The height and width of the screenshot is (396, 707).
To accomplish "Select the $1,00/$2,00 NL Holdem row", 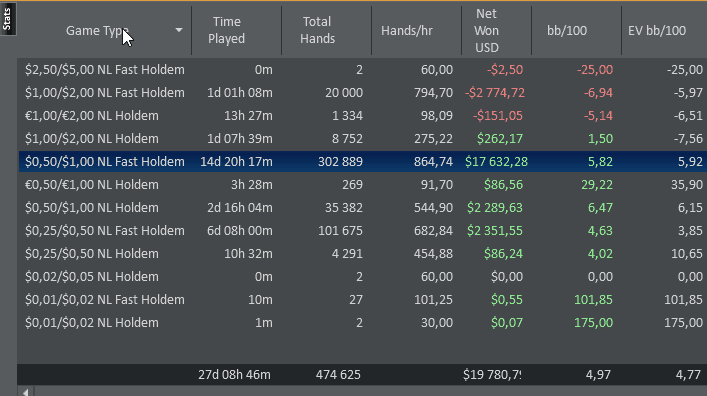I will (x=363, y=138).
